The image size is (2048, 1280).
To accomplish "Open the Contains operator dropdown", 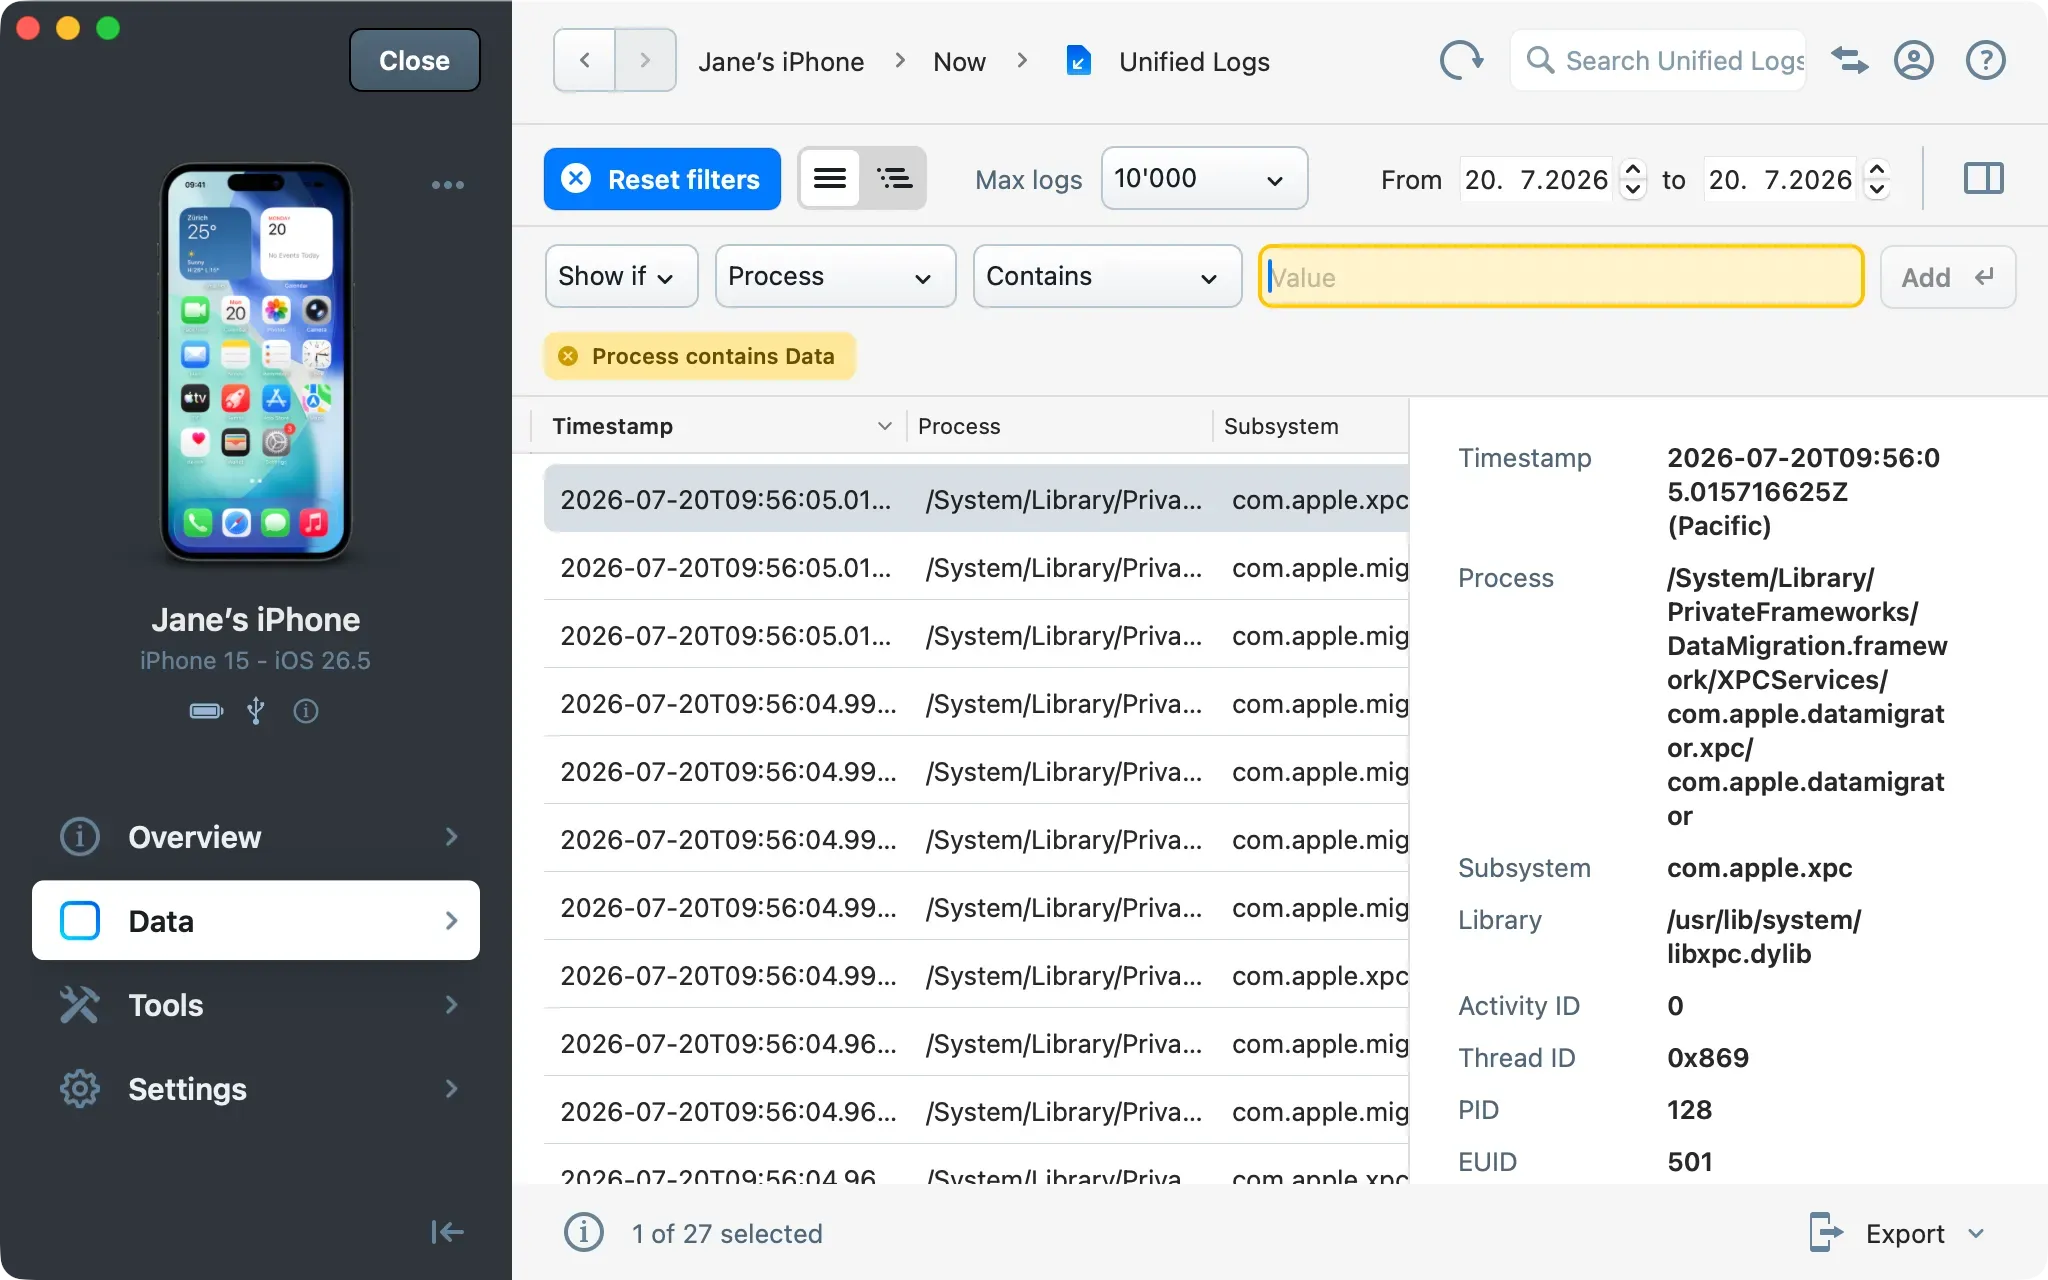I will tap(1107, 277).
